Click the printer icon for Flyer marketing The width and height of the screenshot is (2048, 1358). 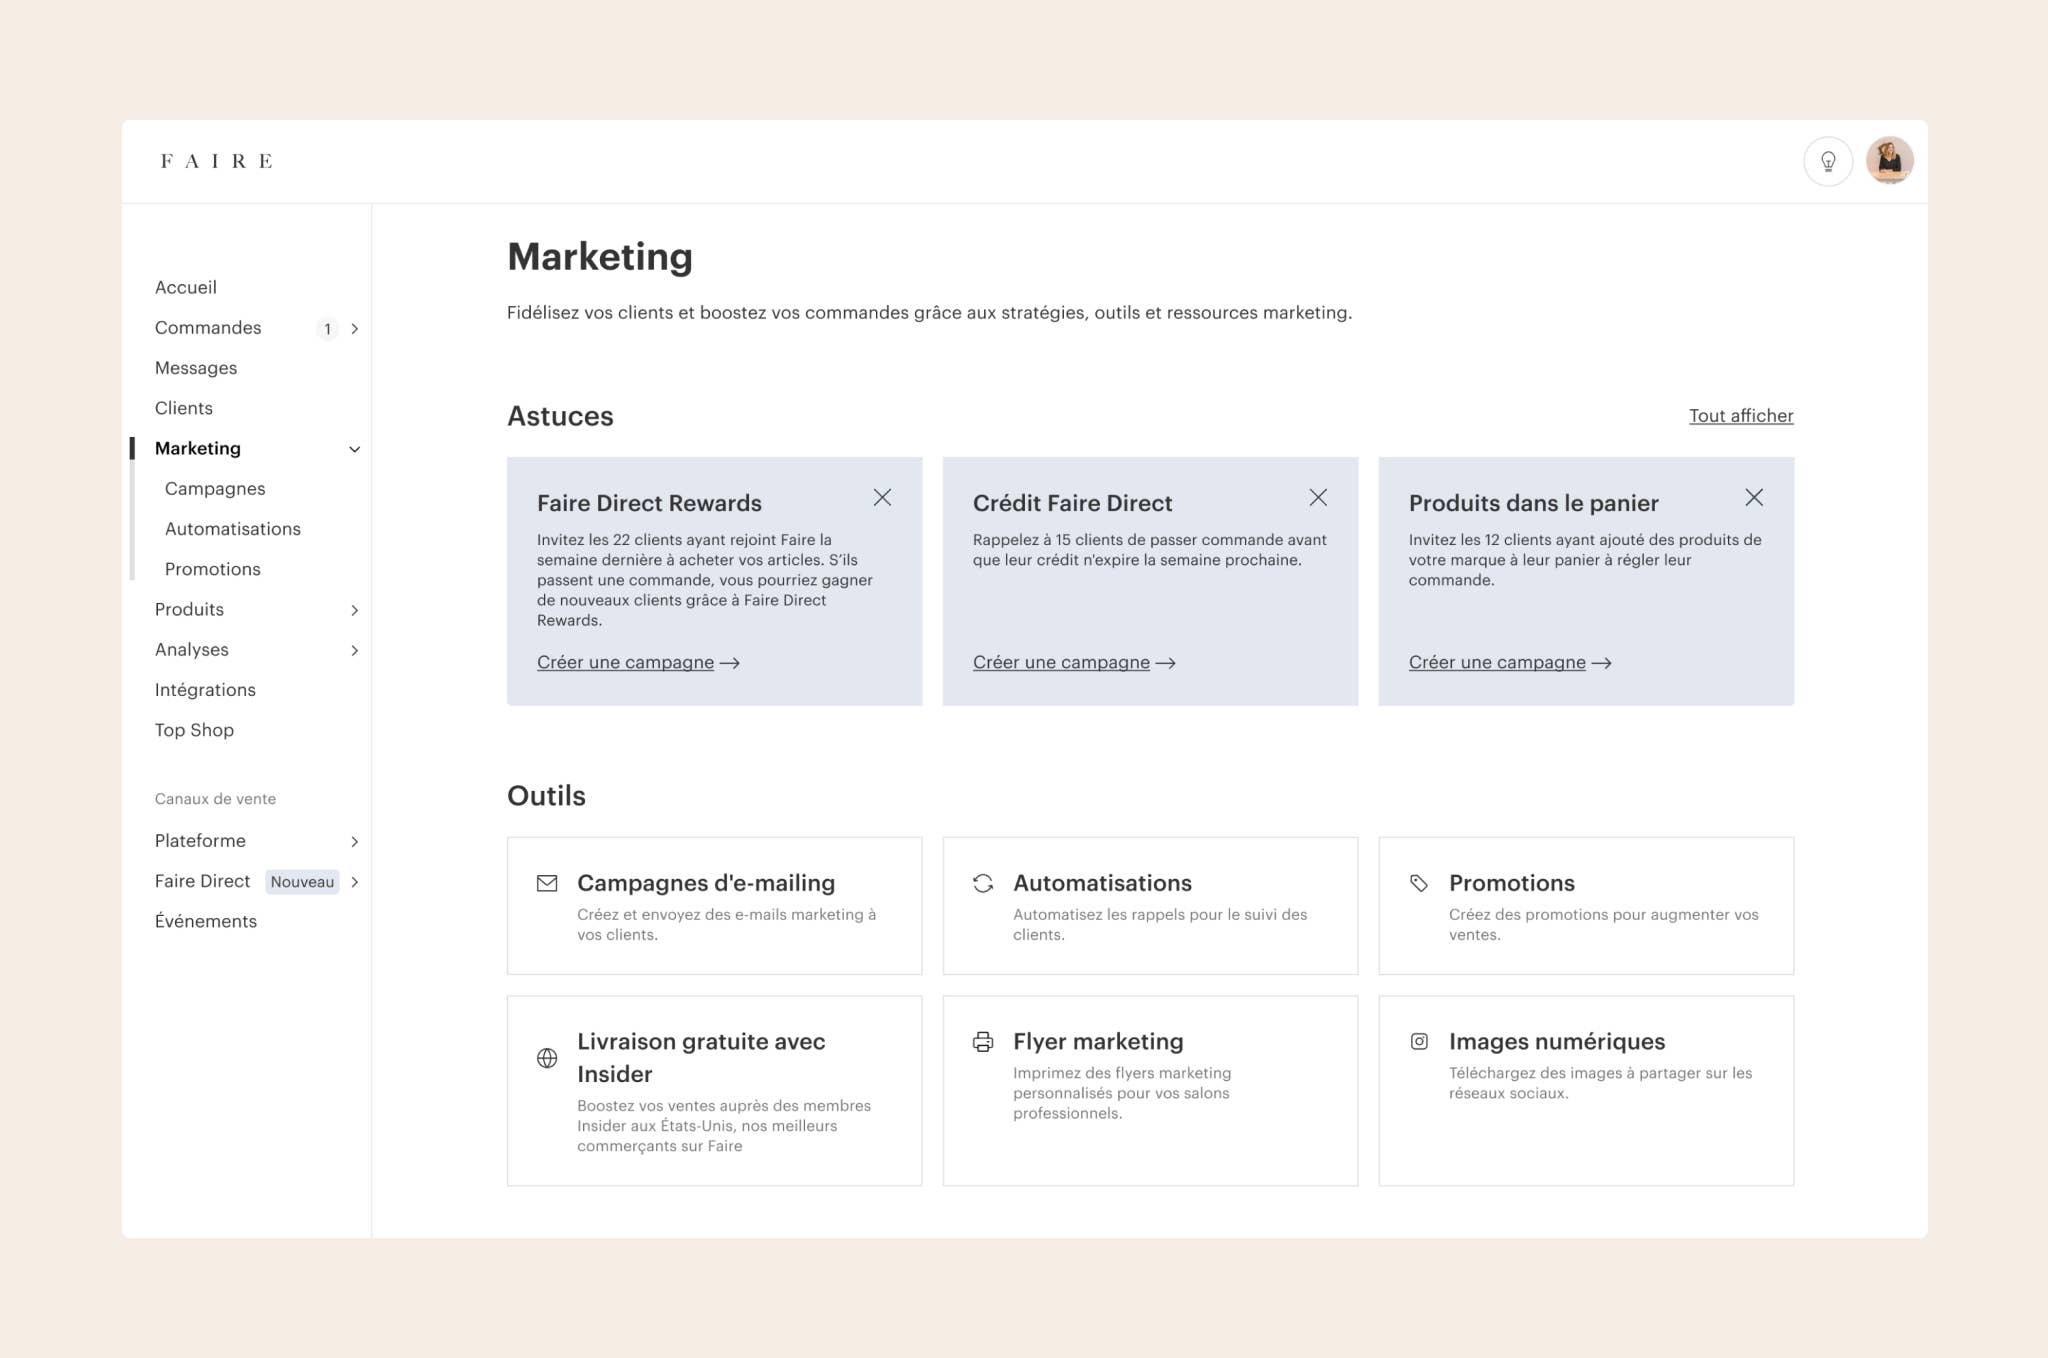tap(983, 1042)
